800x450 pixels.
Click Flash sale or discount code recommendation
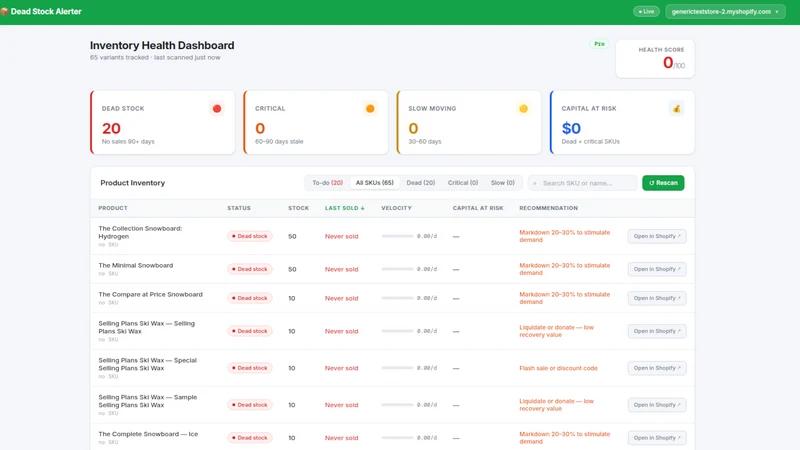click(x=558, y=368)
